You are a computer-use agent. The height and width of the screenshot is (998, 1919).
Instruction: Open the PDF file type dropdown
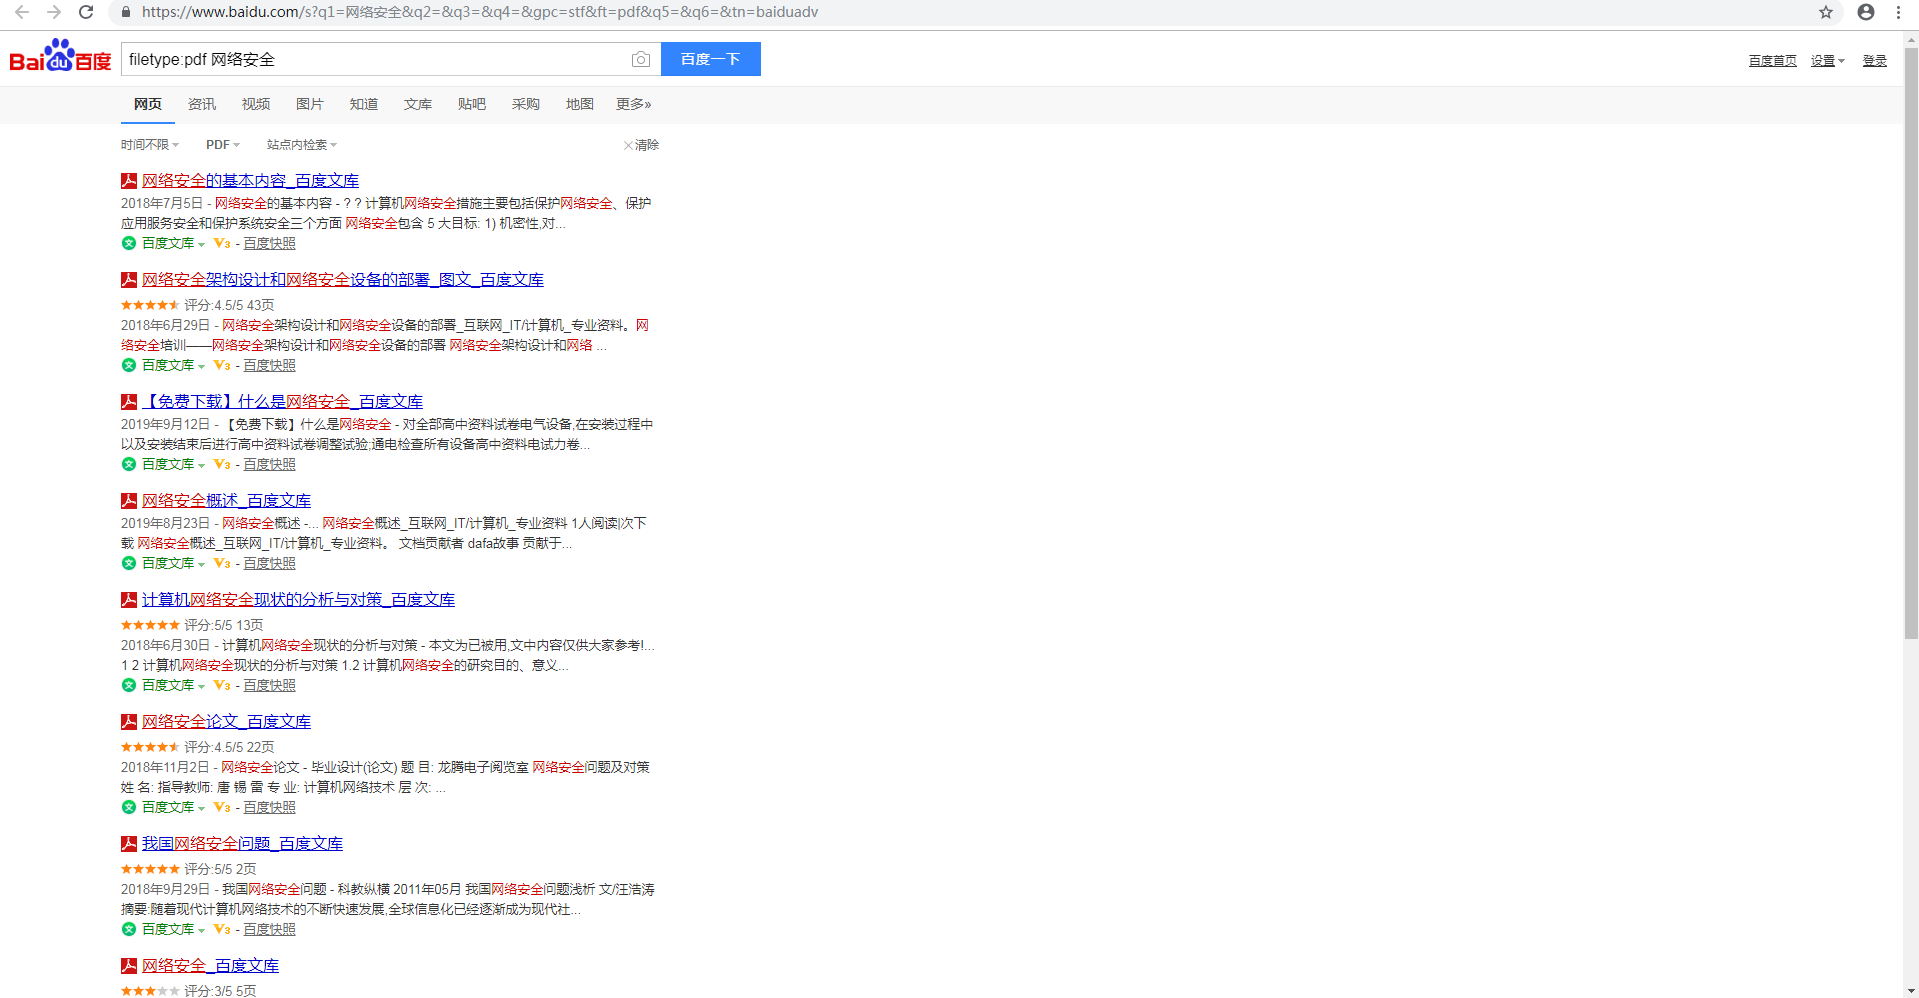(223, 145)
